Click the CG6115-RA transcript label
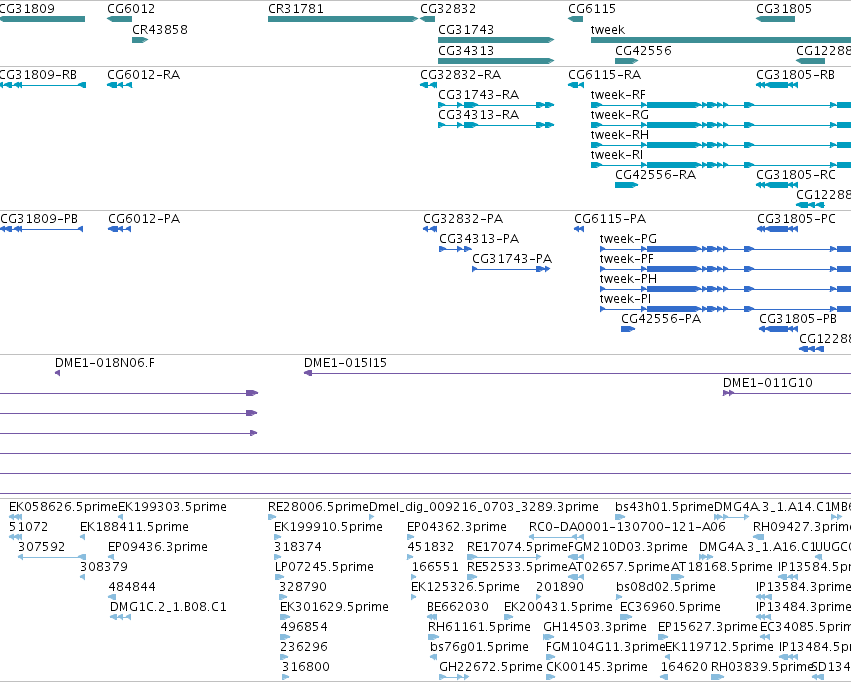This screenshot has height=682, width=851. (x=604, y=75)
